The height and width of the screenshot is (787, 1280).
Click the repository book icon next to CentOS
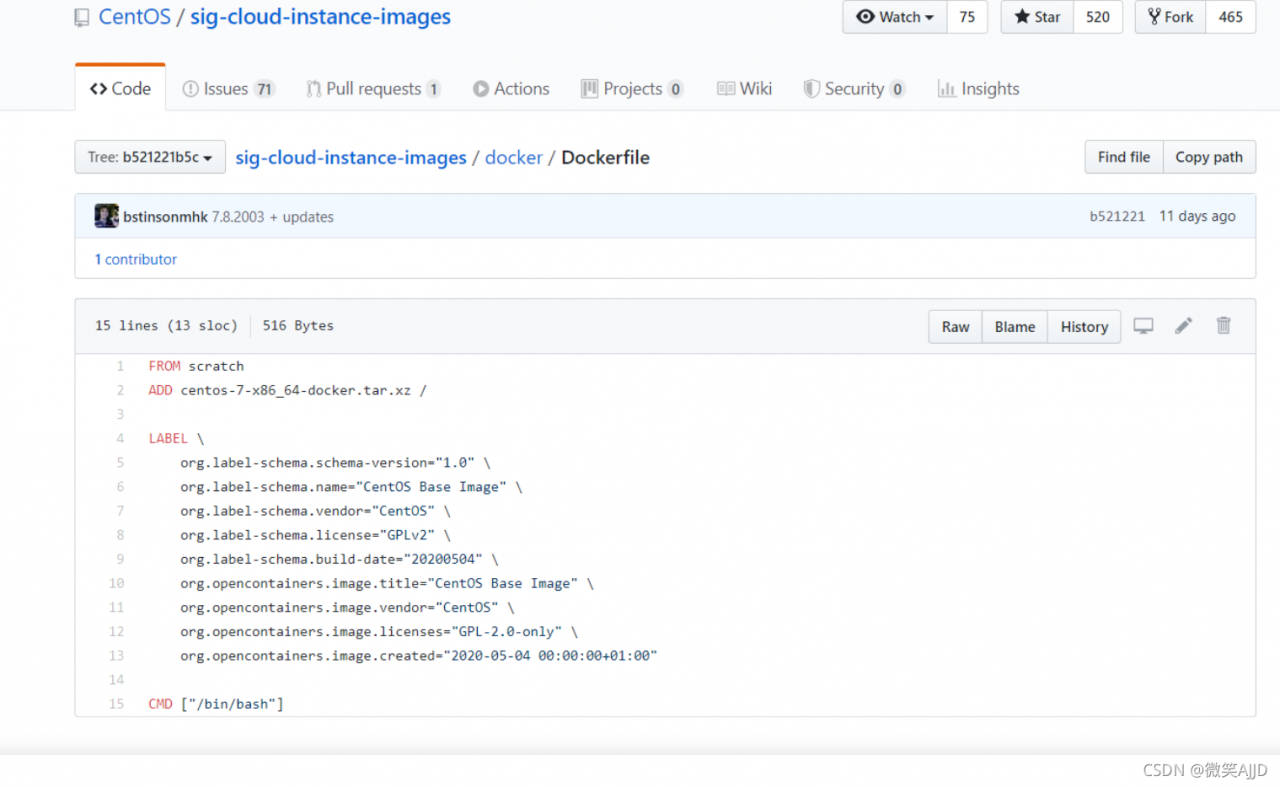click(82, 18)
